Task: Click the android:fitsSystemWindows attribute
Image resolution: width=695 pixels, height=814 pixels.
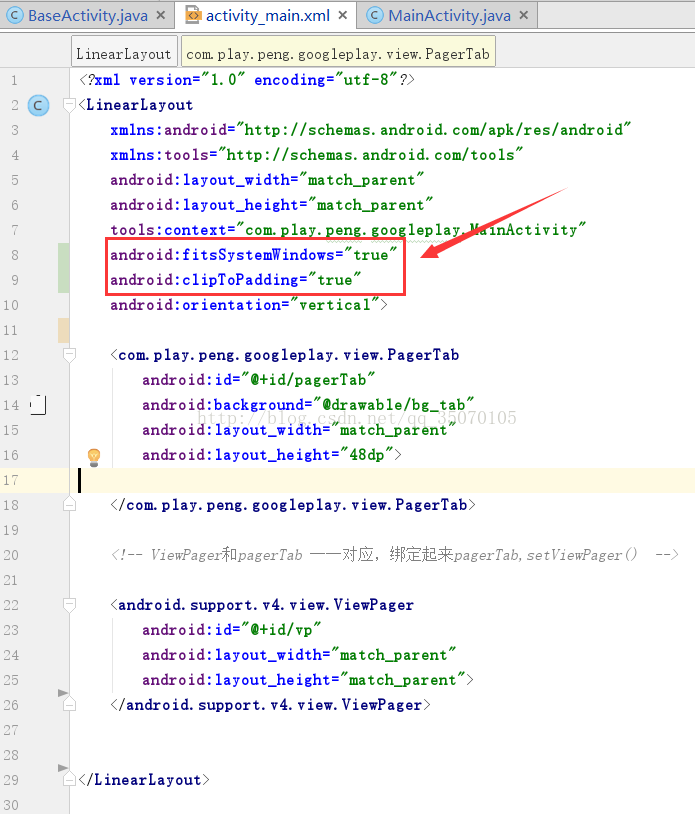Action: [x=253, y=255]
